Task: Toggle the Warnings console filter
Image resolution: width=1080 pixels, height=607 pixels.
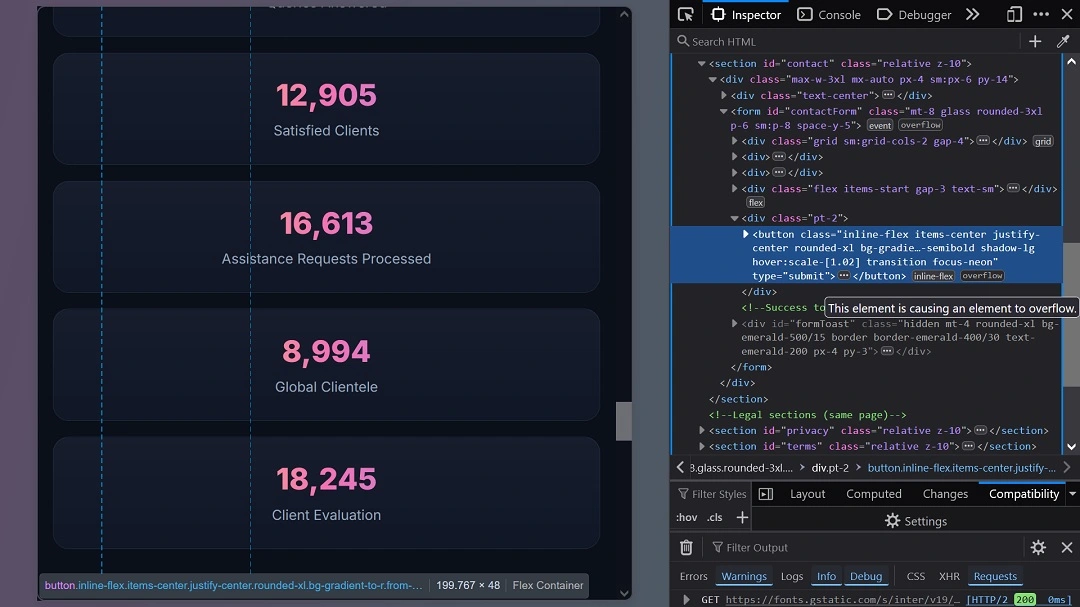Action: [x=744, y=577]
